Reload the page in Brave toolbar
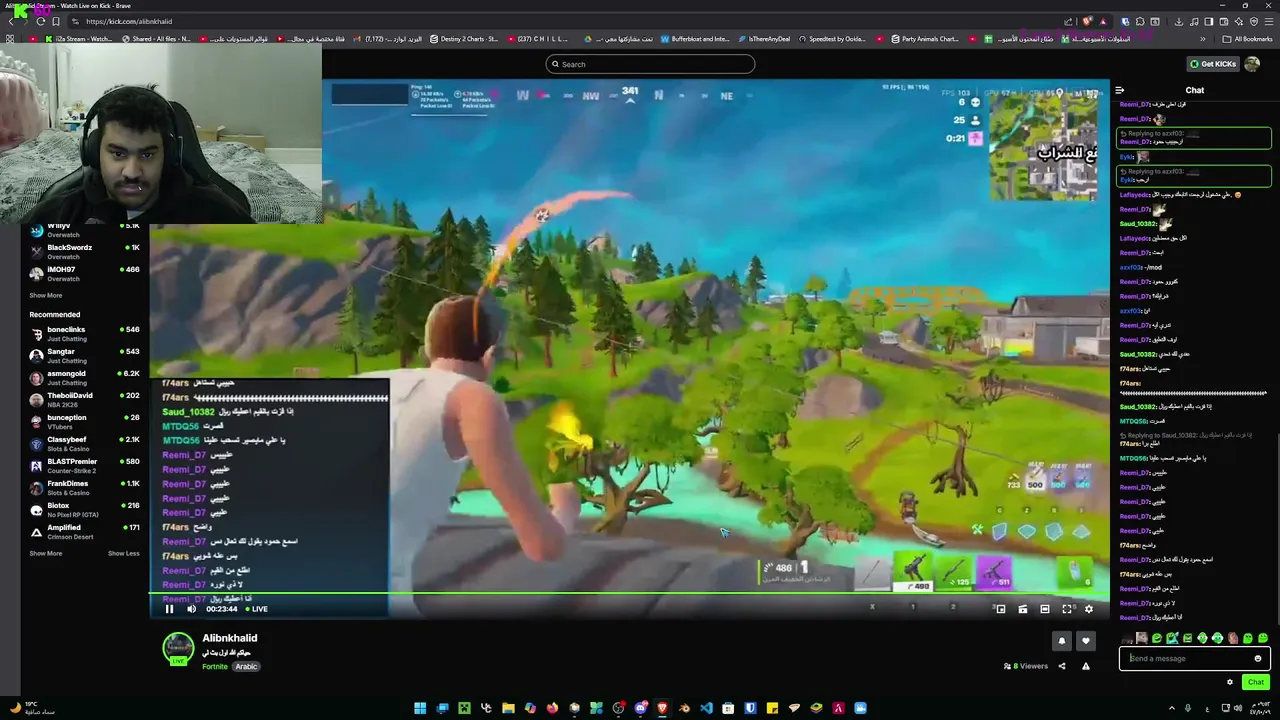Viewport: 1280px width, 720px height. point(40,21)
